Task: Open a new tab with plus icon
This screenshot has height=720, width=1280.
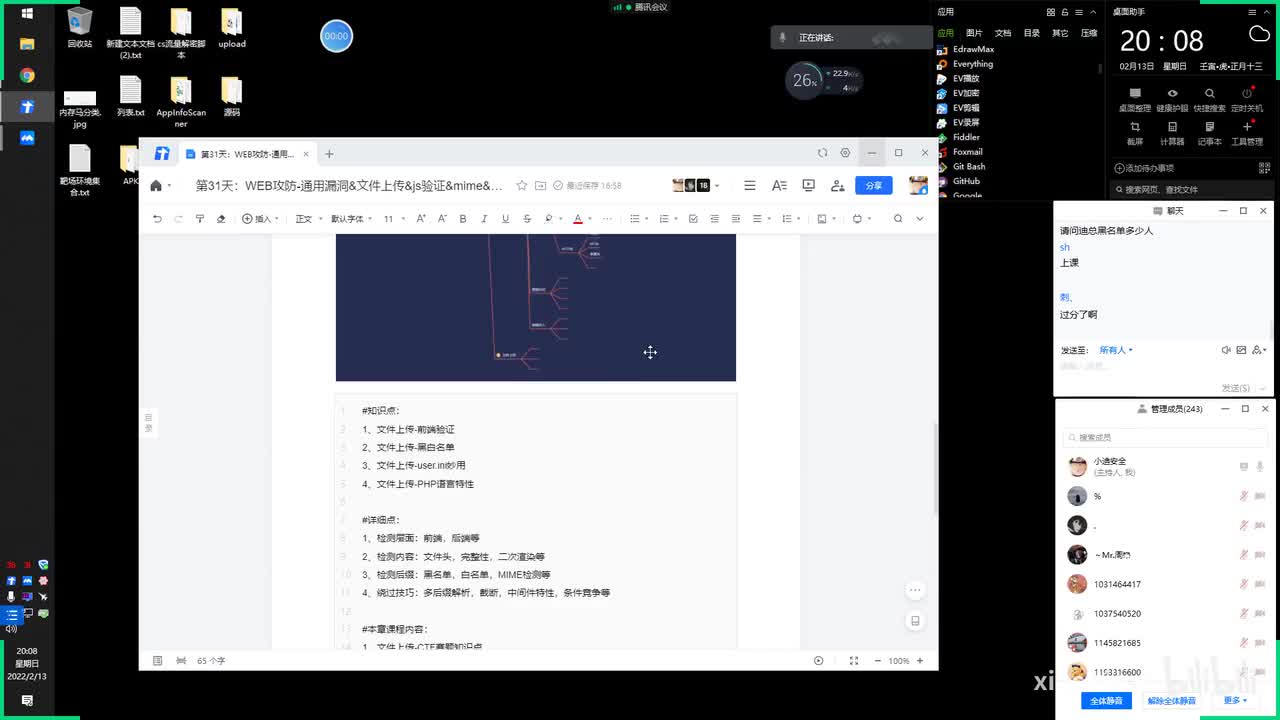Action: pyautogui.click(x=329, y=154)
